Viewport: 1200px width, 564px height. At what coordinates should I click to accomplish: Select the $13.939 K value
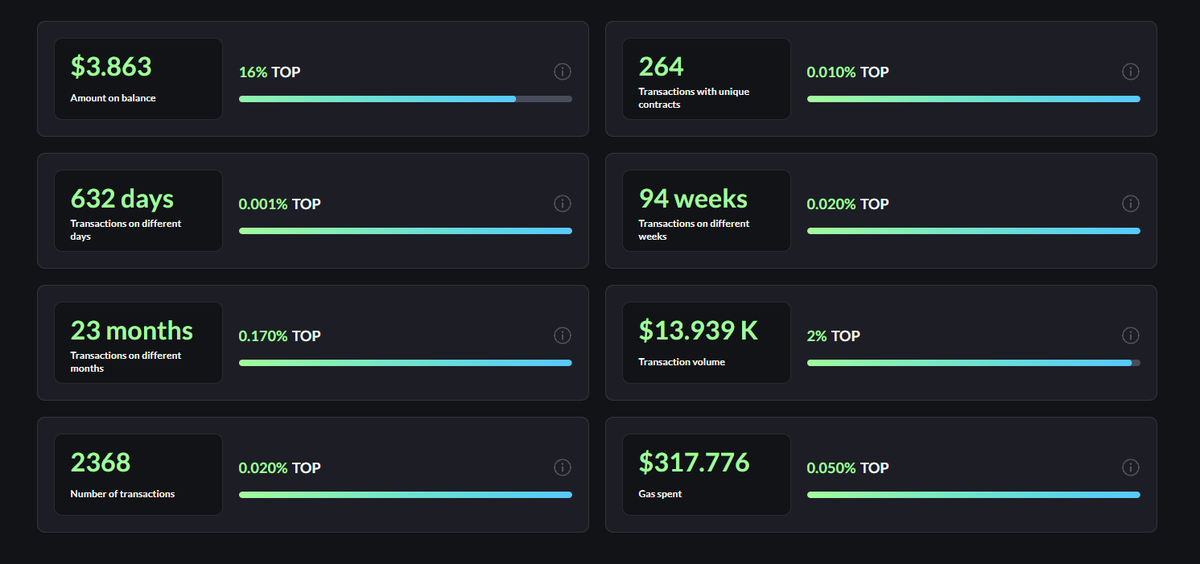698,331
